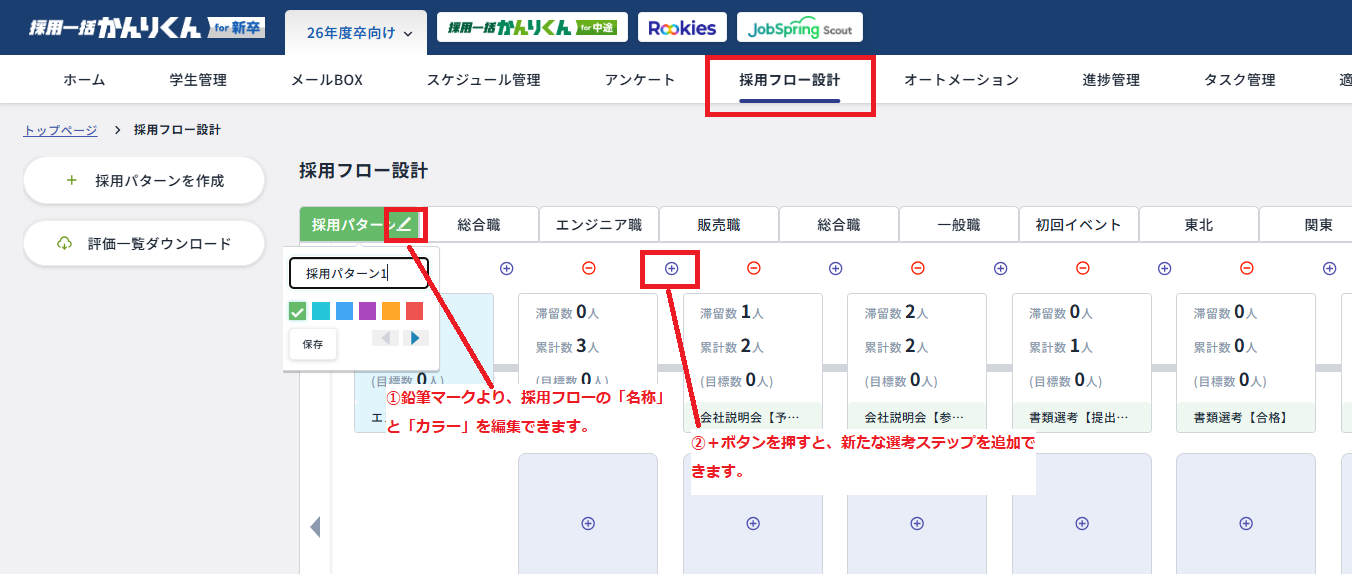Click 保存 button in edit popup

pyautogui.click(x=313, y=344)
